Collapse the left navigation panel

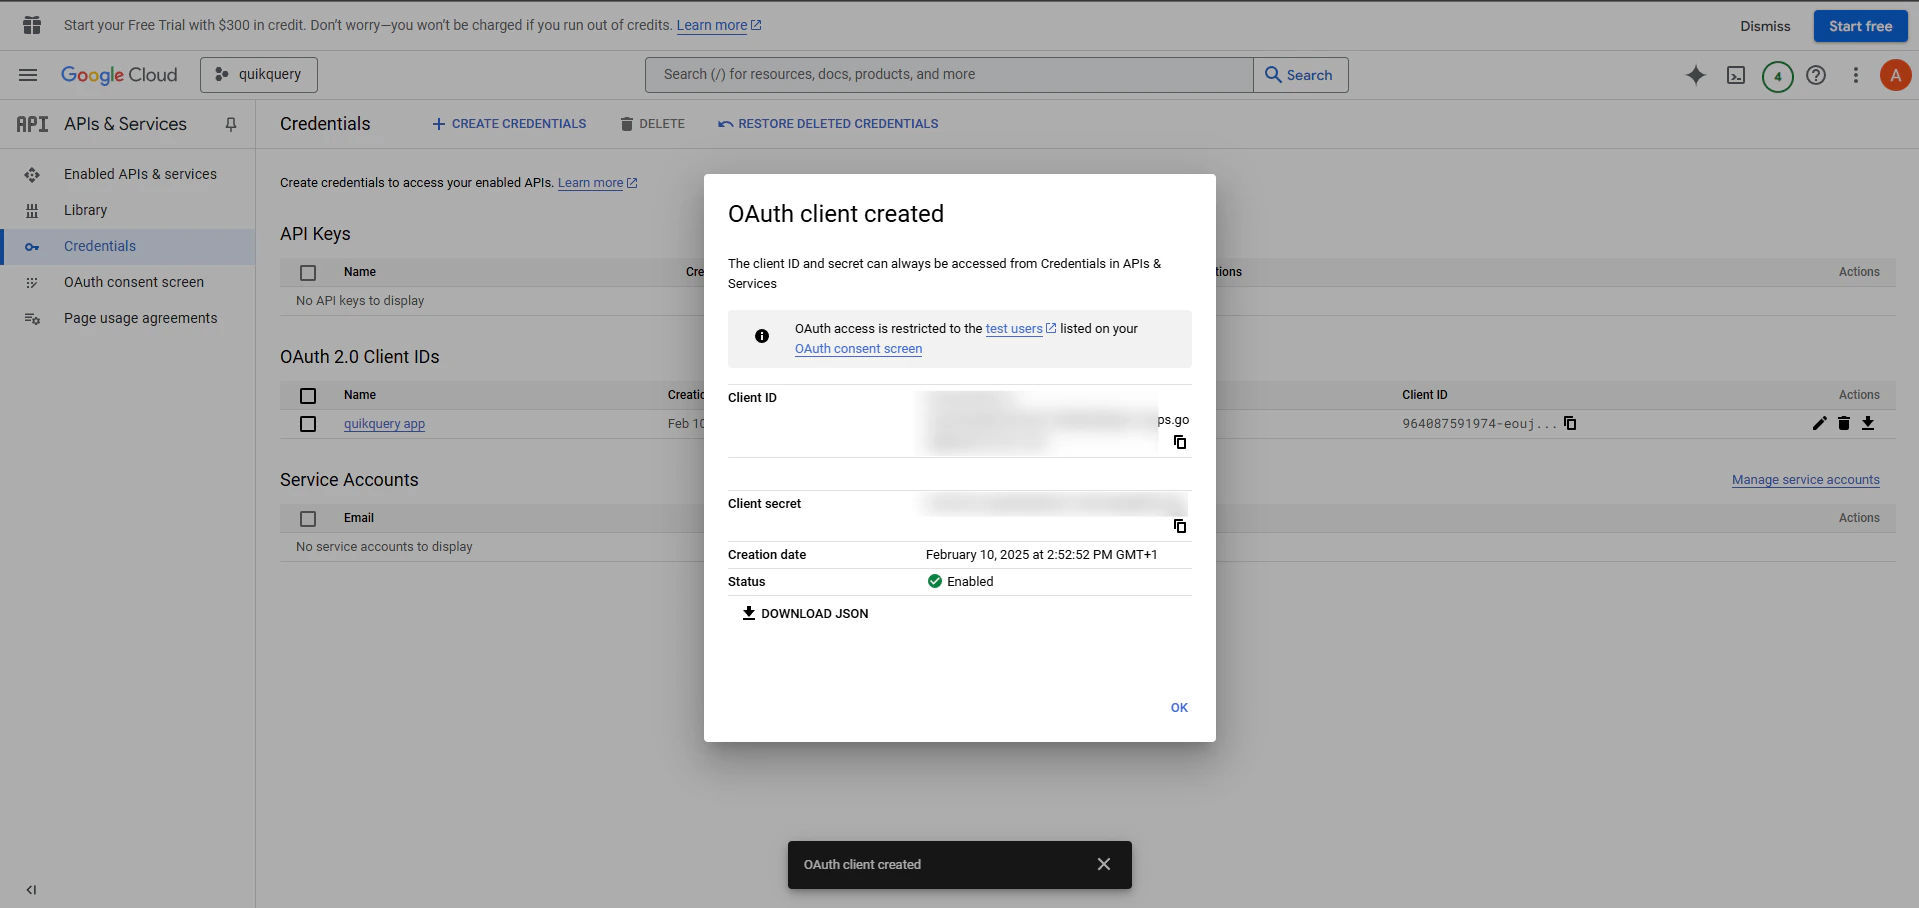31,889
